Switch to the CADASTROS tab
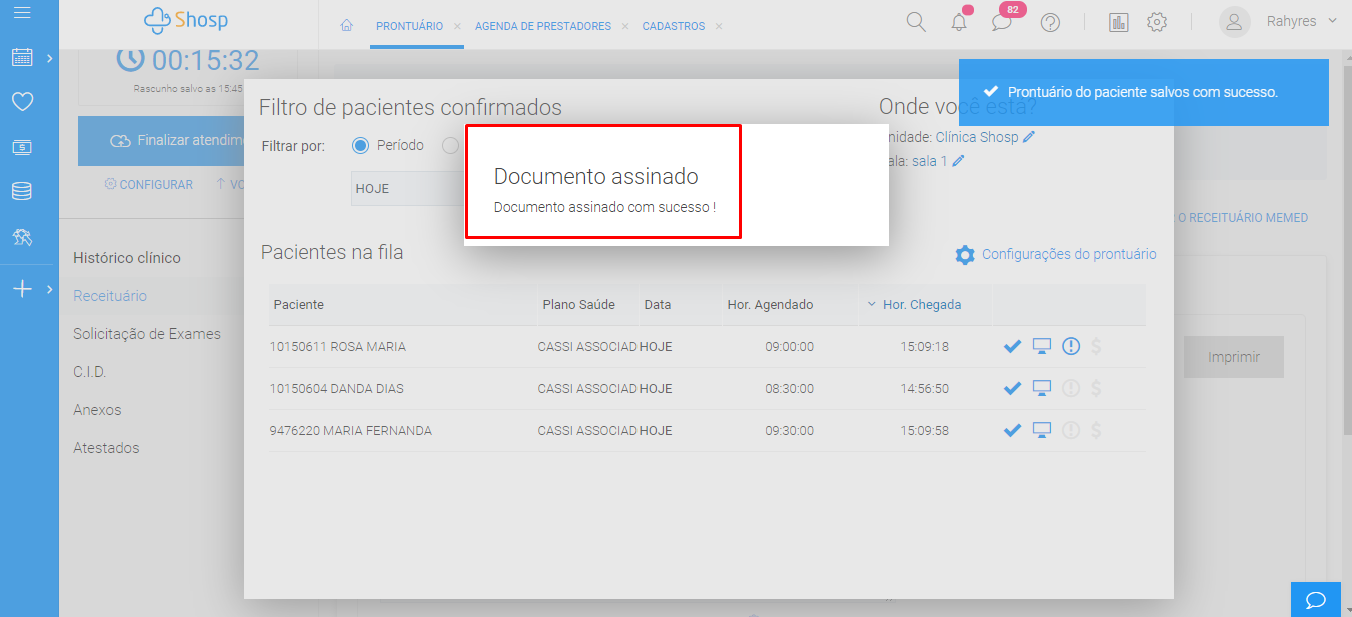The image size is (1352, 617). pyautogui.click(x=674, y=26)
